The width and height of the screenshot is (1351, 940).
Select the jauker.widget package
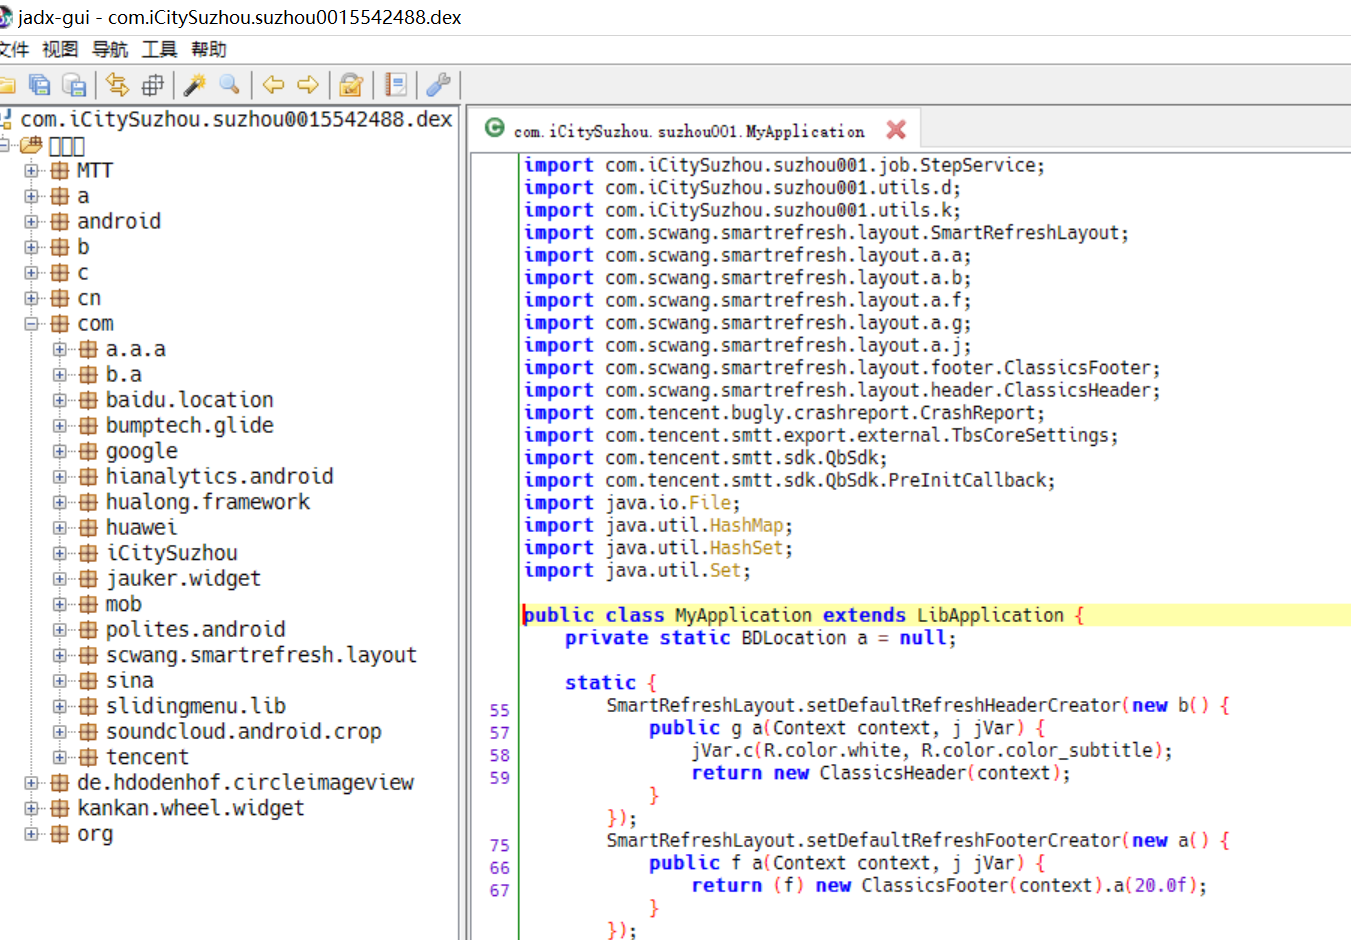coord(183,579)
